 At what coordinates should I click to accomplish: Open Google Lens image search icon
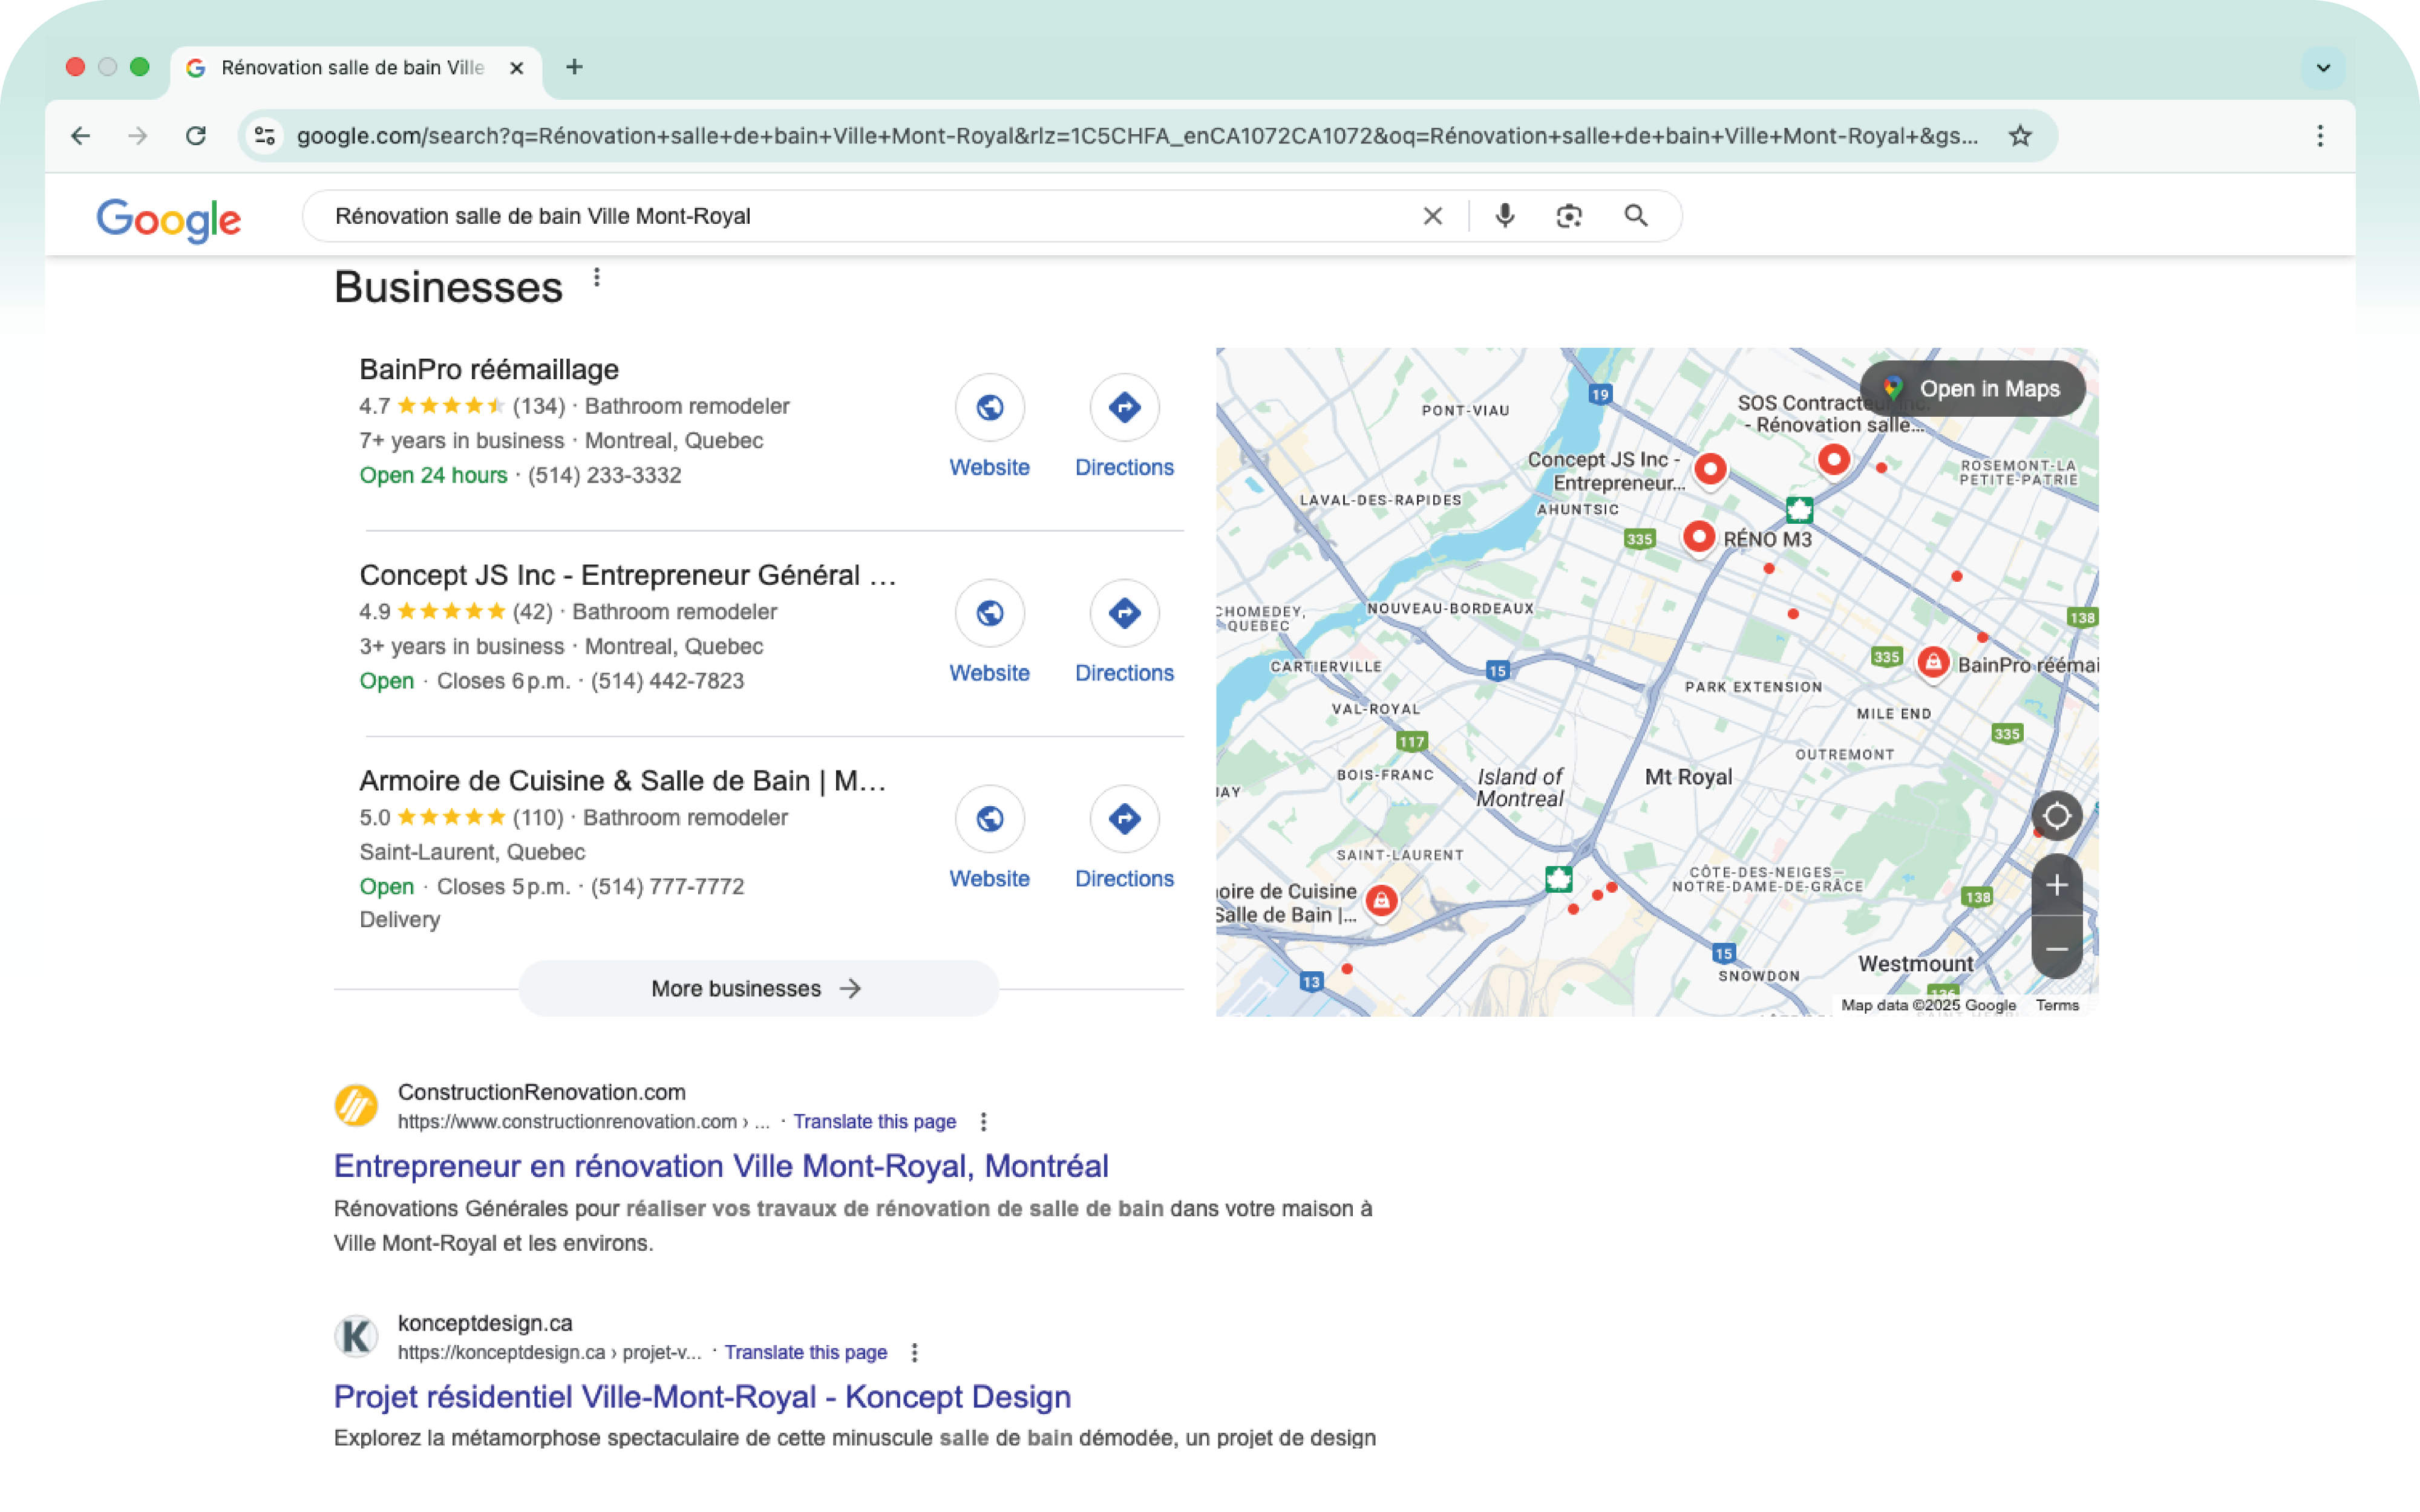point(1569,216)
